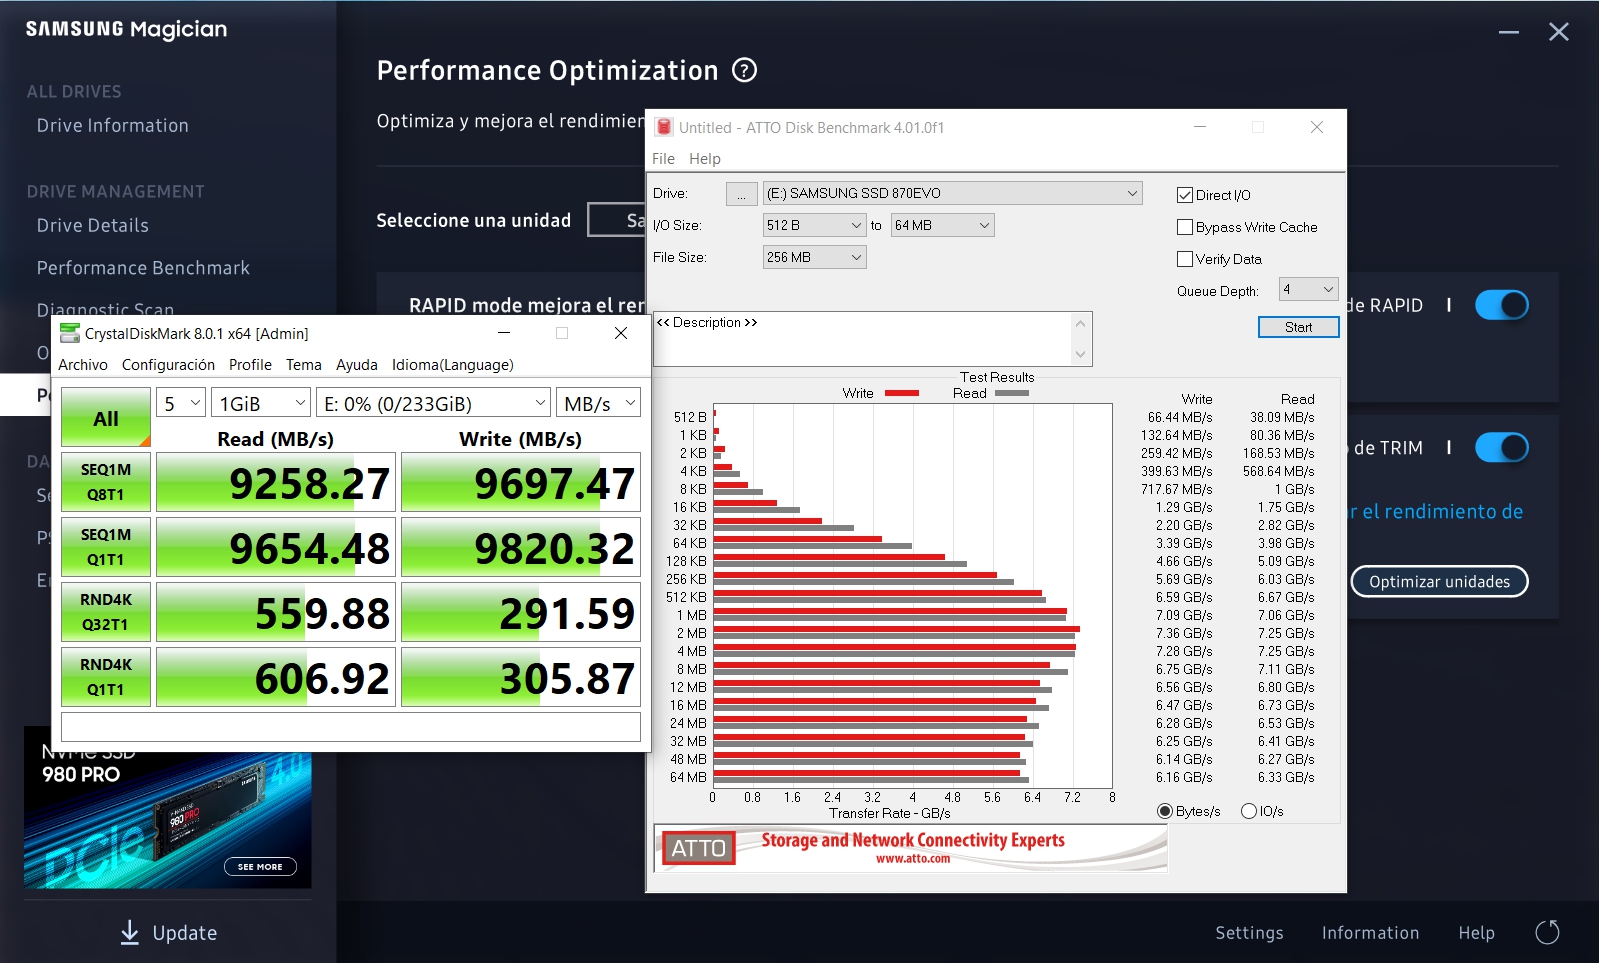Click the Description scroll up arrow

1080,323
